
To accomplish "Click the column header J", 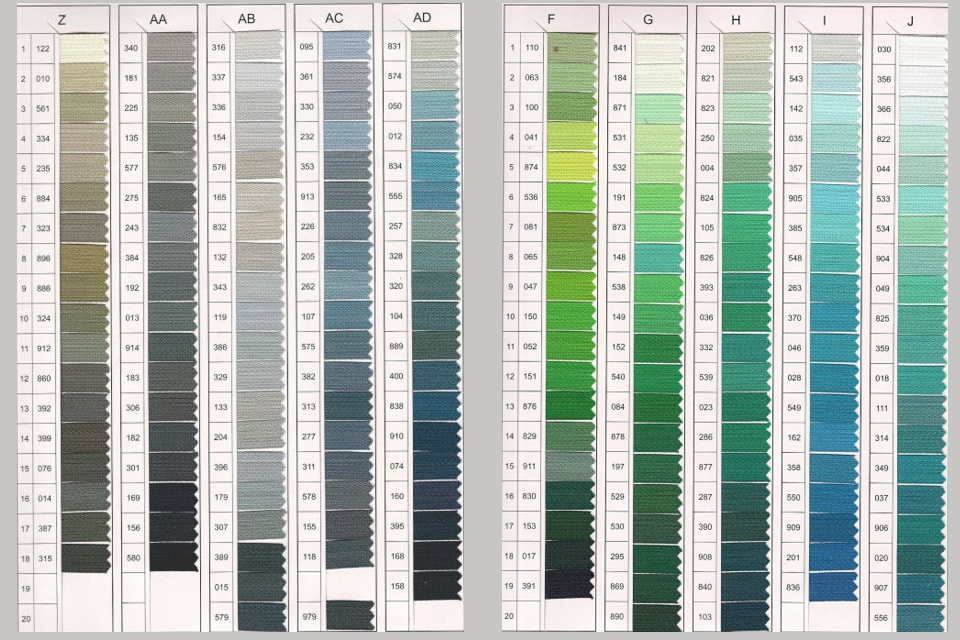I will click(x=910, y=21).
